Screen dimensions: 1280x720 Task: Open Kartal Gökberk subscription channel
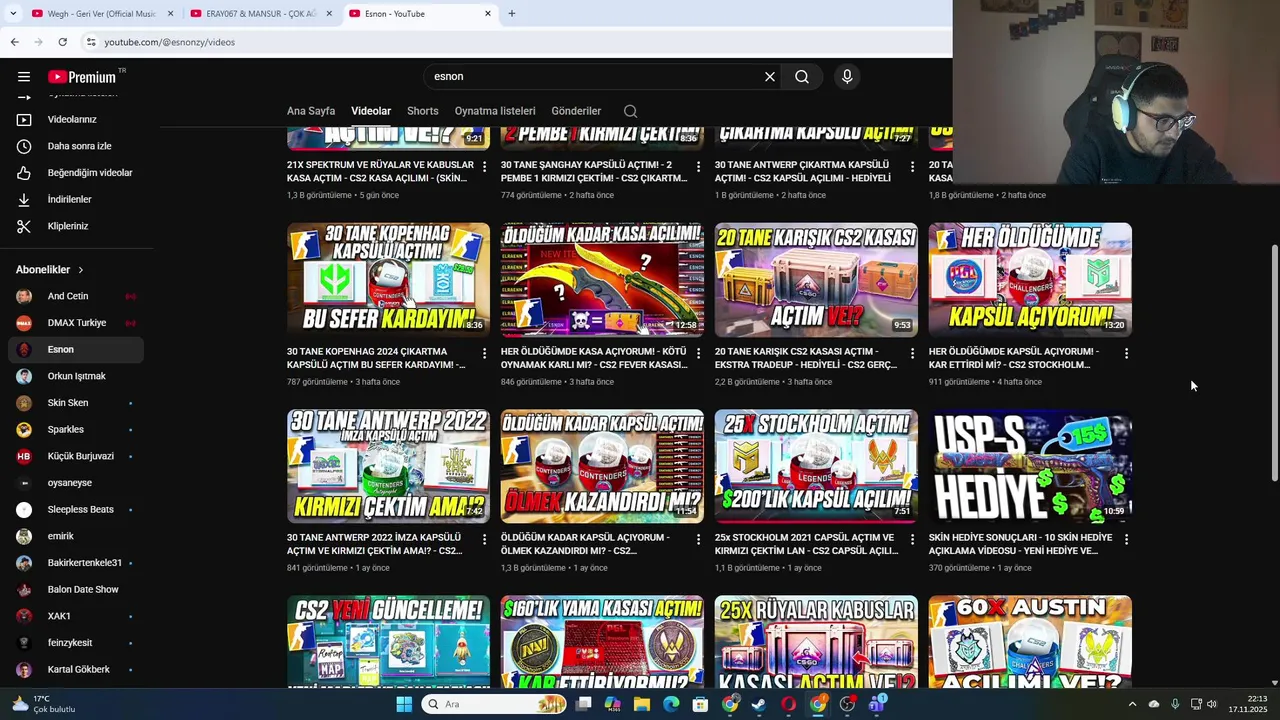click(76, 669)
